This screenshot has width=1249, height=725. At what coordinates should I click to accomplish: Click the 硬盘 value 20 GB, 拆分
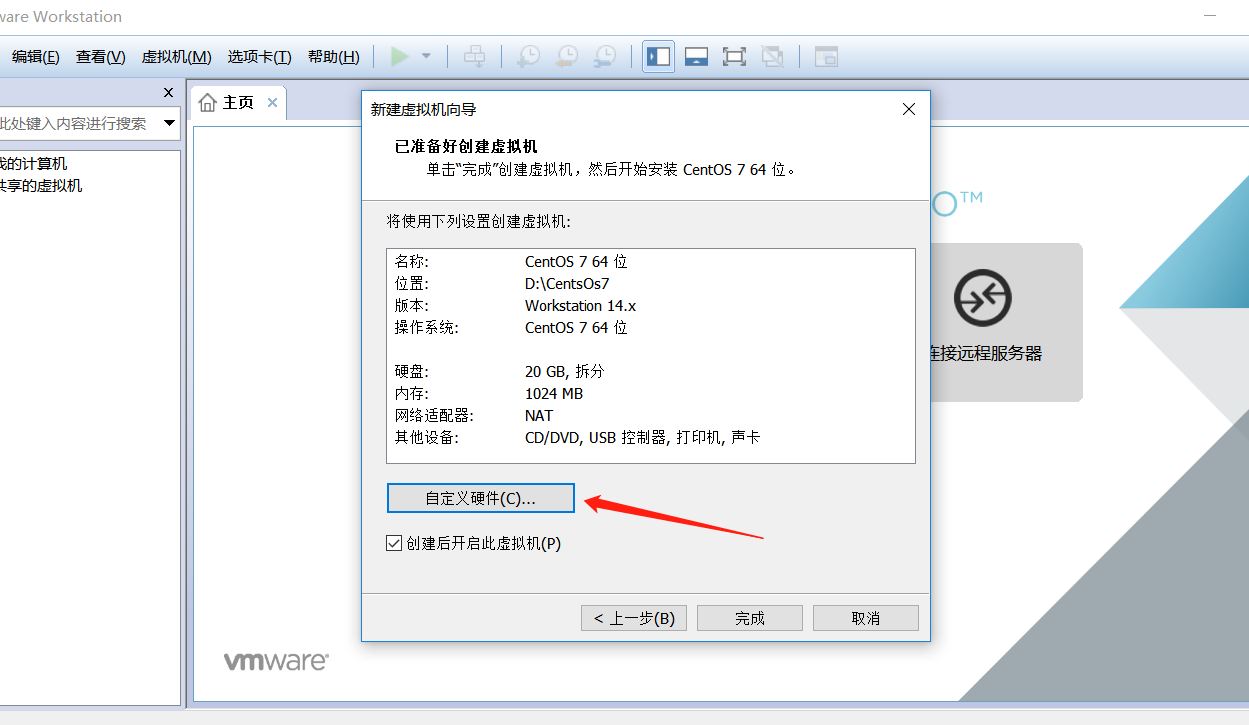(x=565, y=372)
